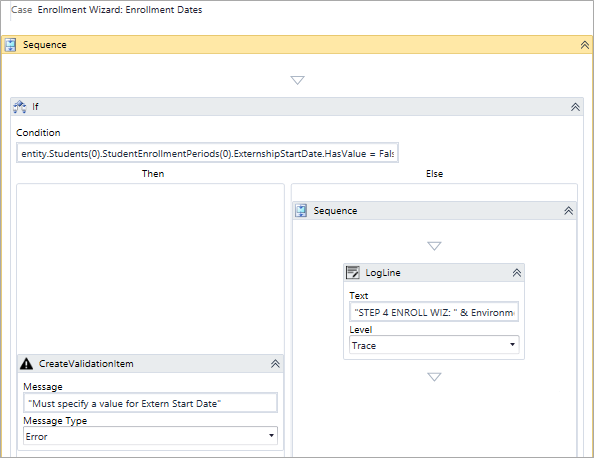594x458 pixels.
Task: Click the Message Type label
Action: coord(55,420)
